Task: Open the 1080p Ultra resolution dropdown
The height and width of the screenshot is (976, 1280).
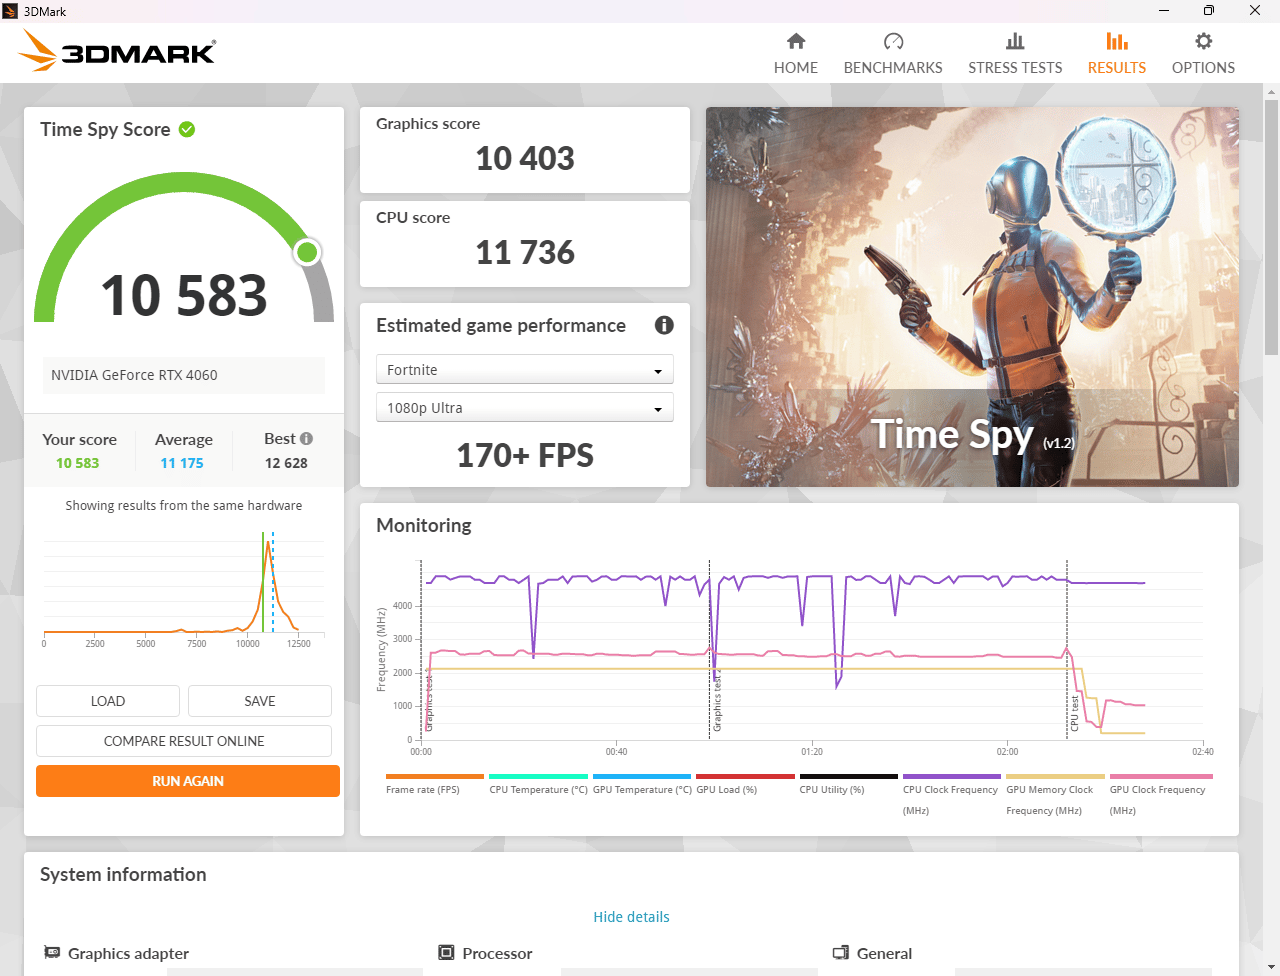Action: (x=525, y=408)
